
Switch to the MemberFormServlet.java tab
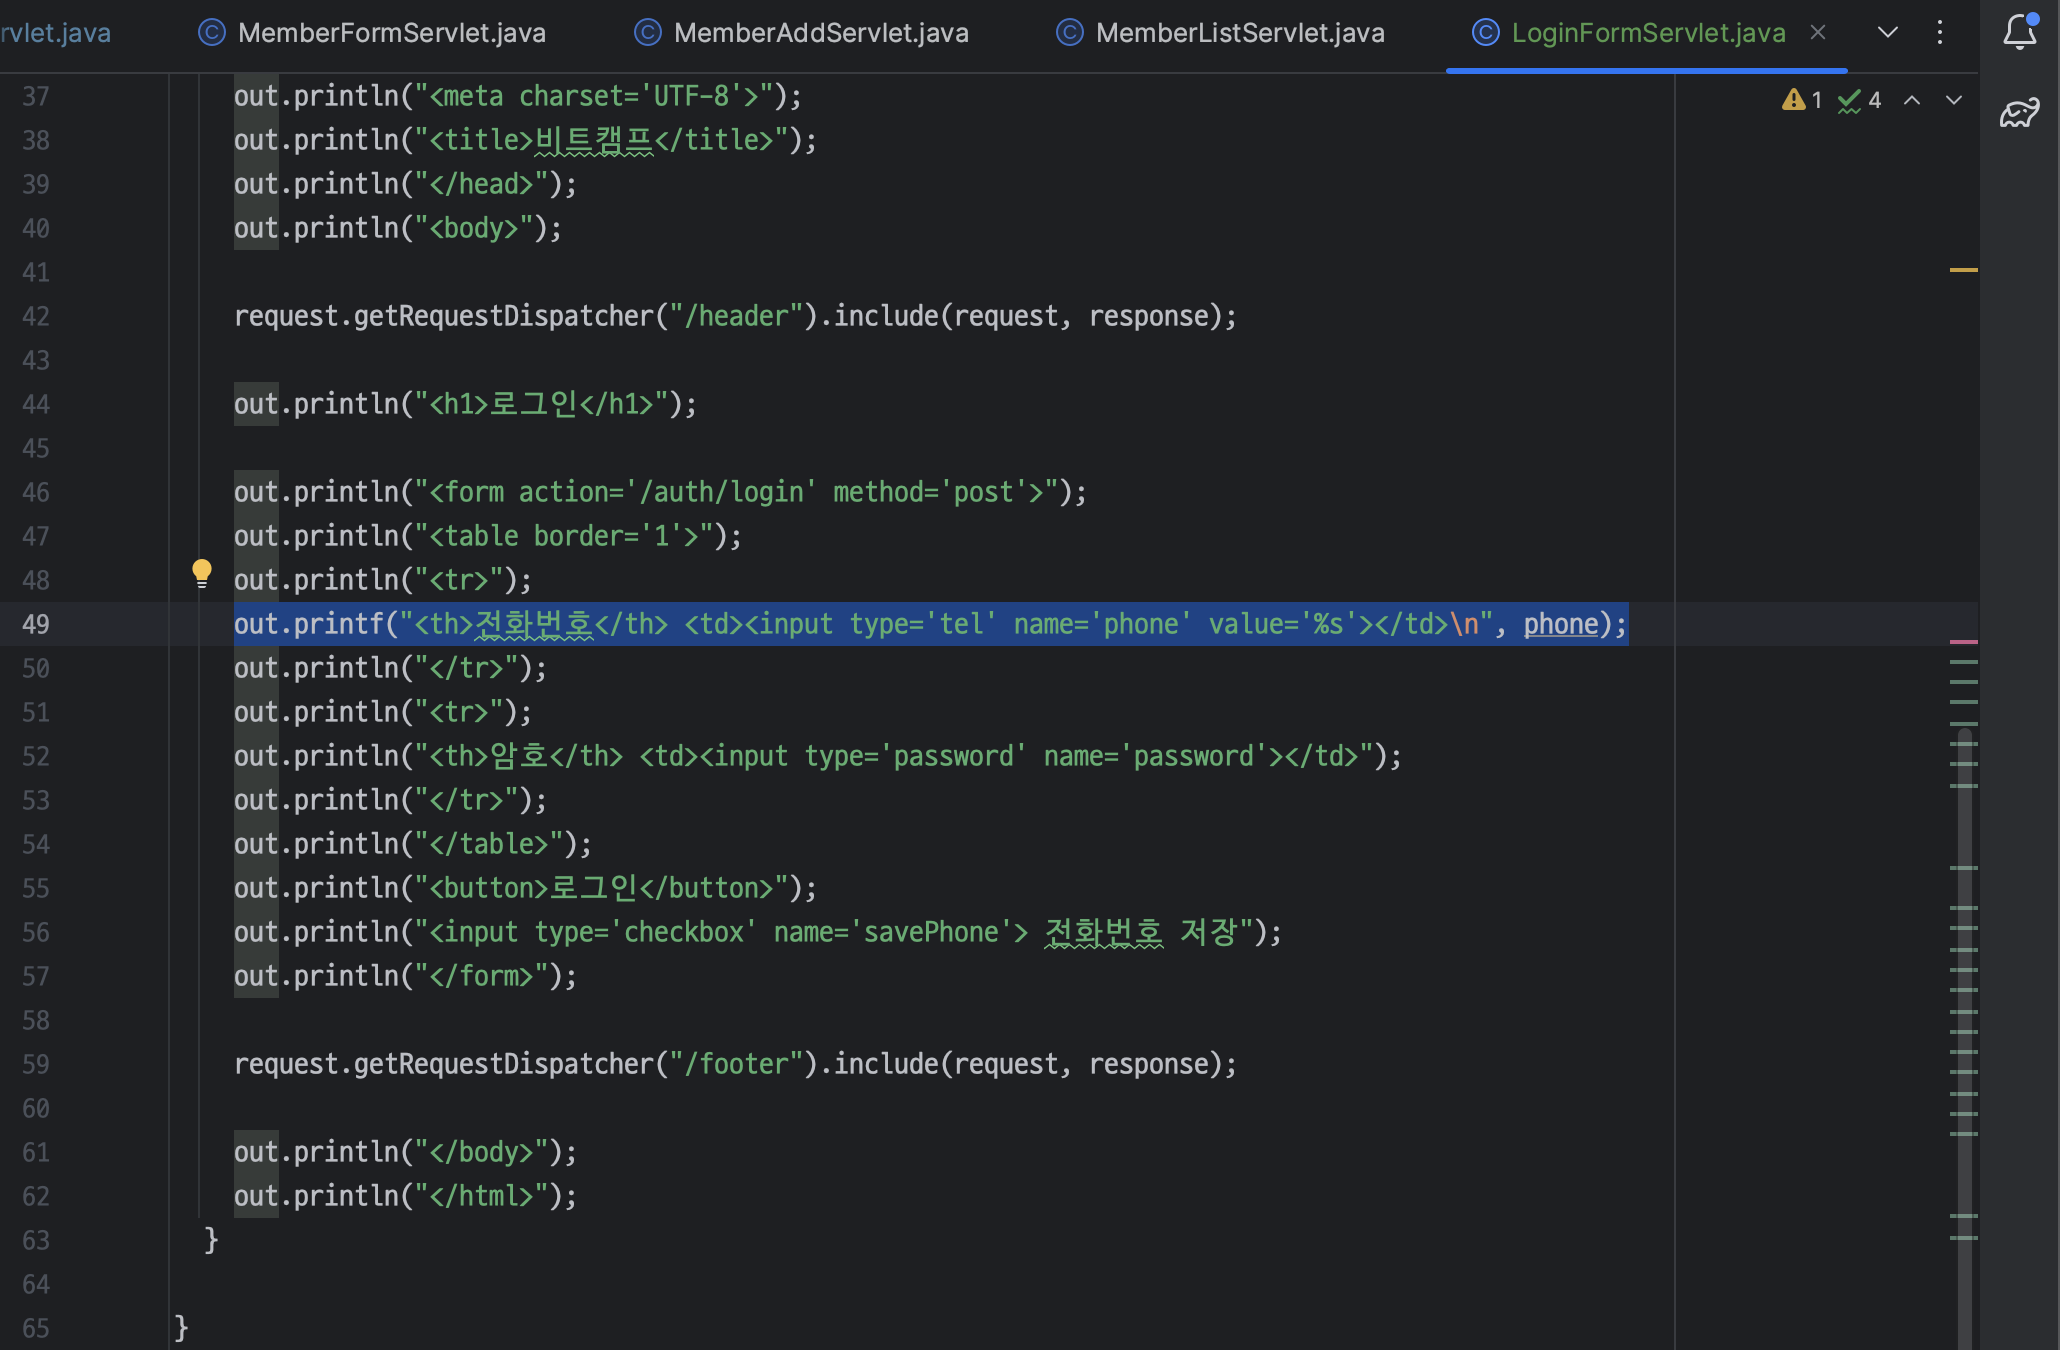point(391,33)
